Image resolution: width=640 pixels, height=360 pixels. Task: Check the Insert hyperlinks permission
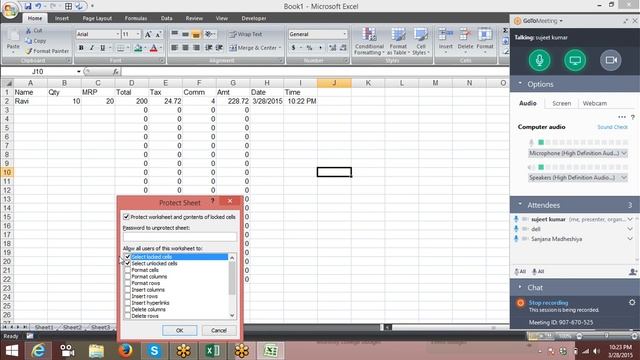(x=128, y=303)
